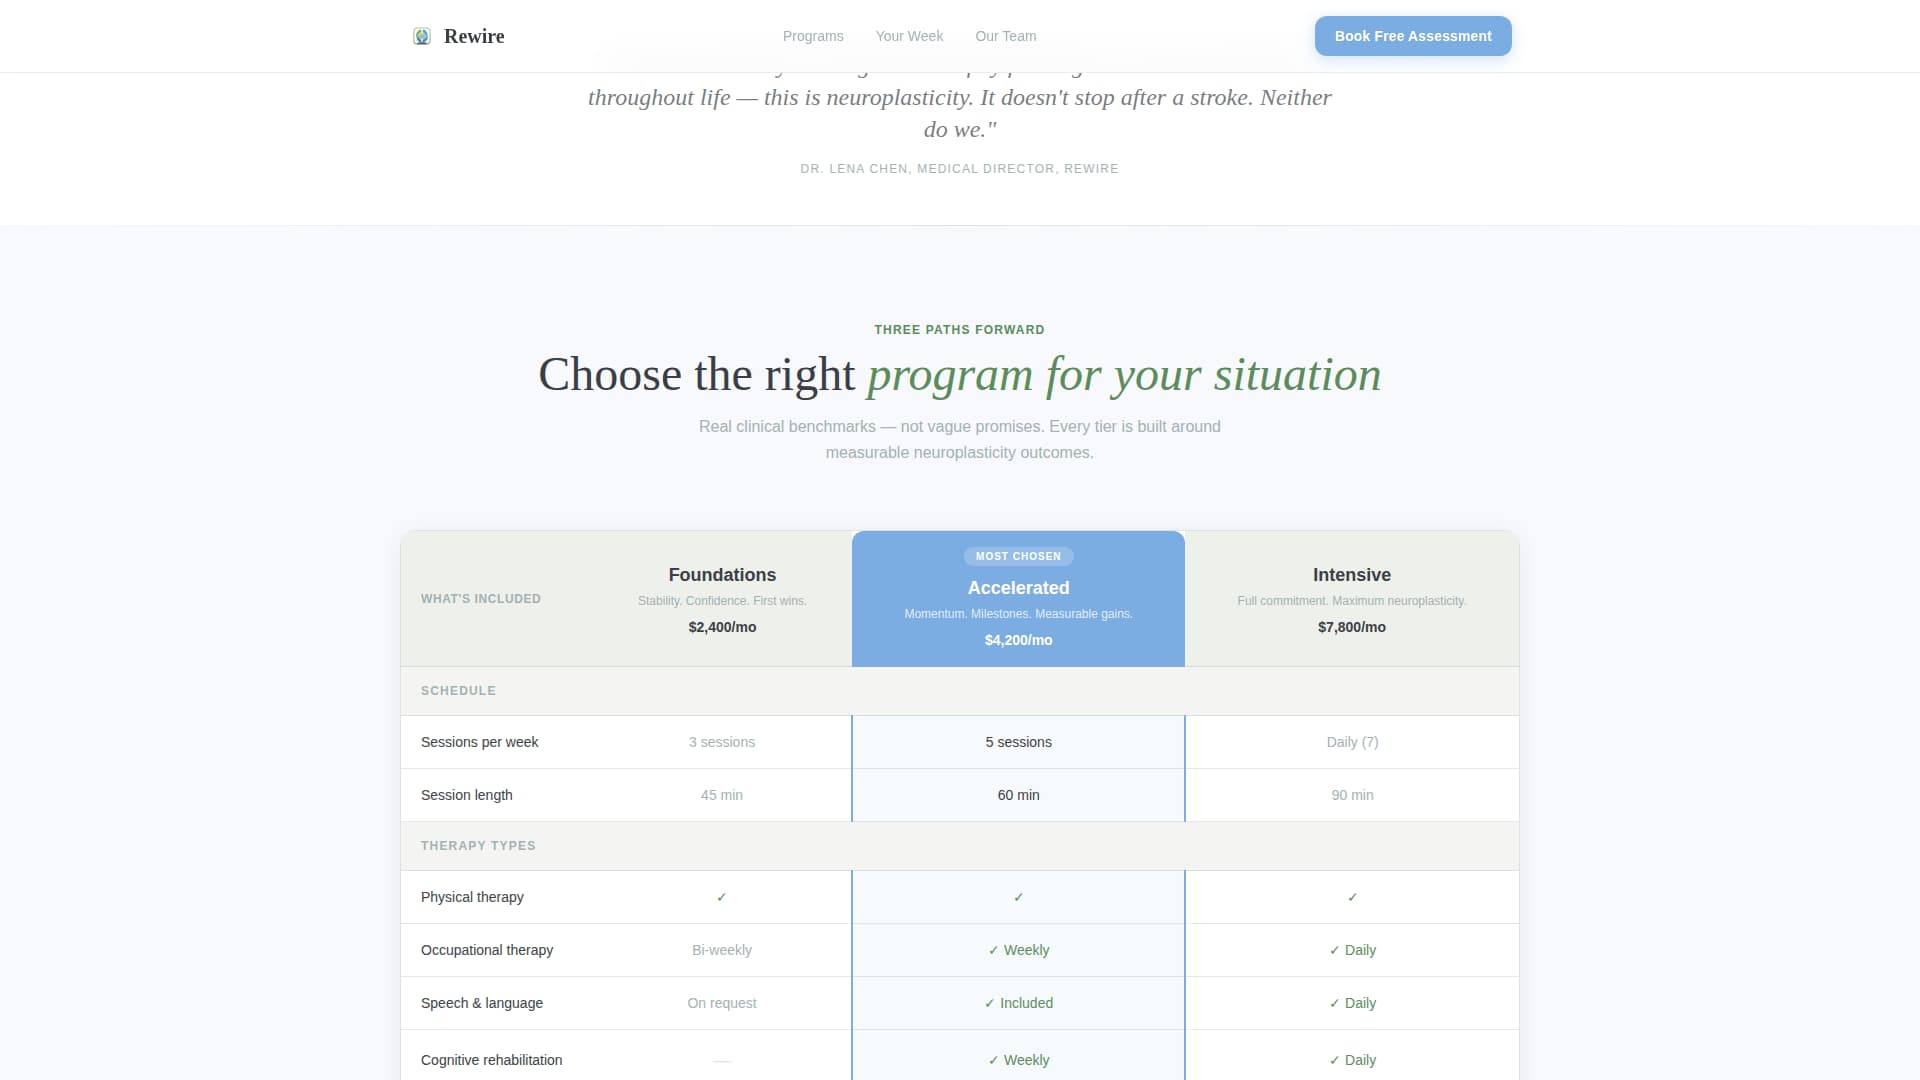Click Cognitive rehabilitation Daily cell

pos(1352,1060)
